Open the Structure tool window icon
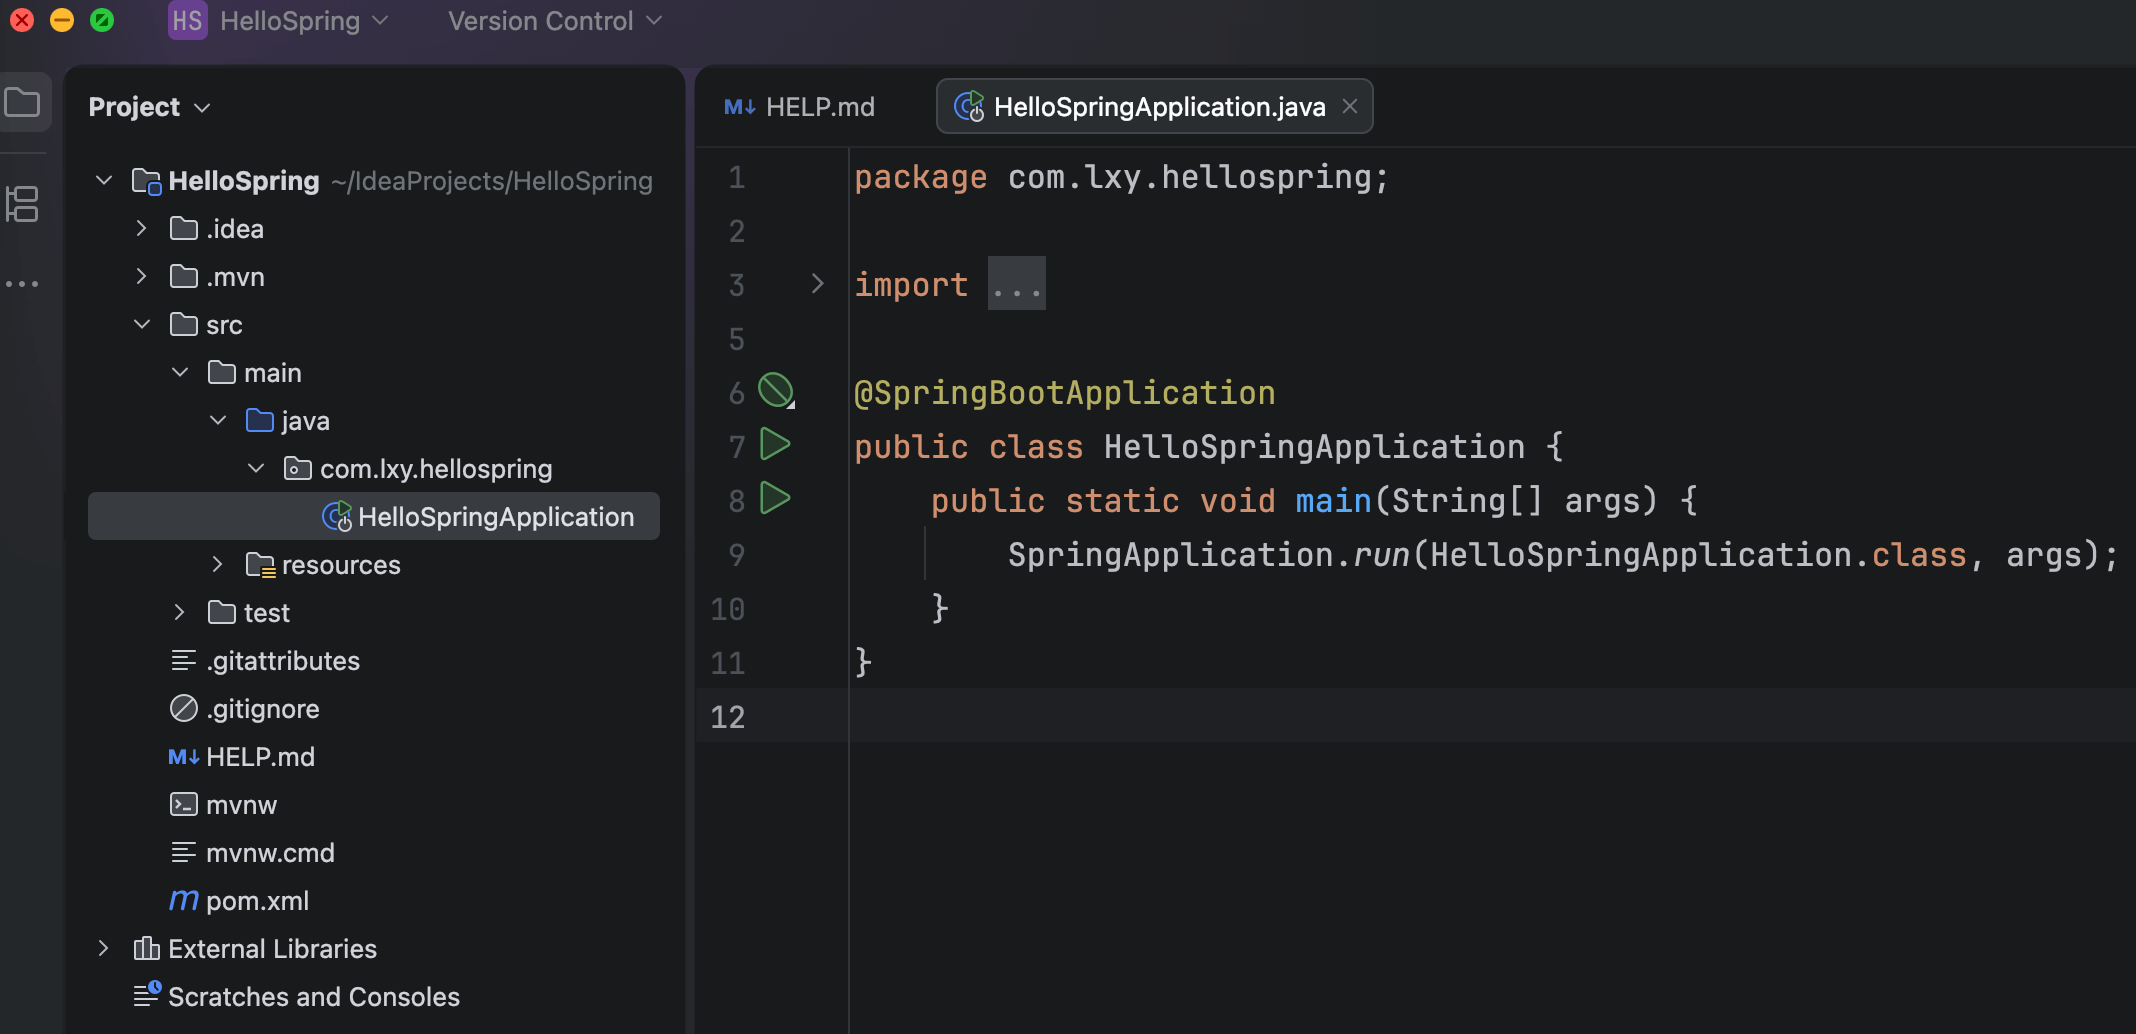 (22, 204)
